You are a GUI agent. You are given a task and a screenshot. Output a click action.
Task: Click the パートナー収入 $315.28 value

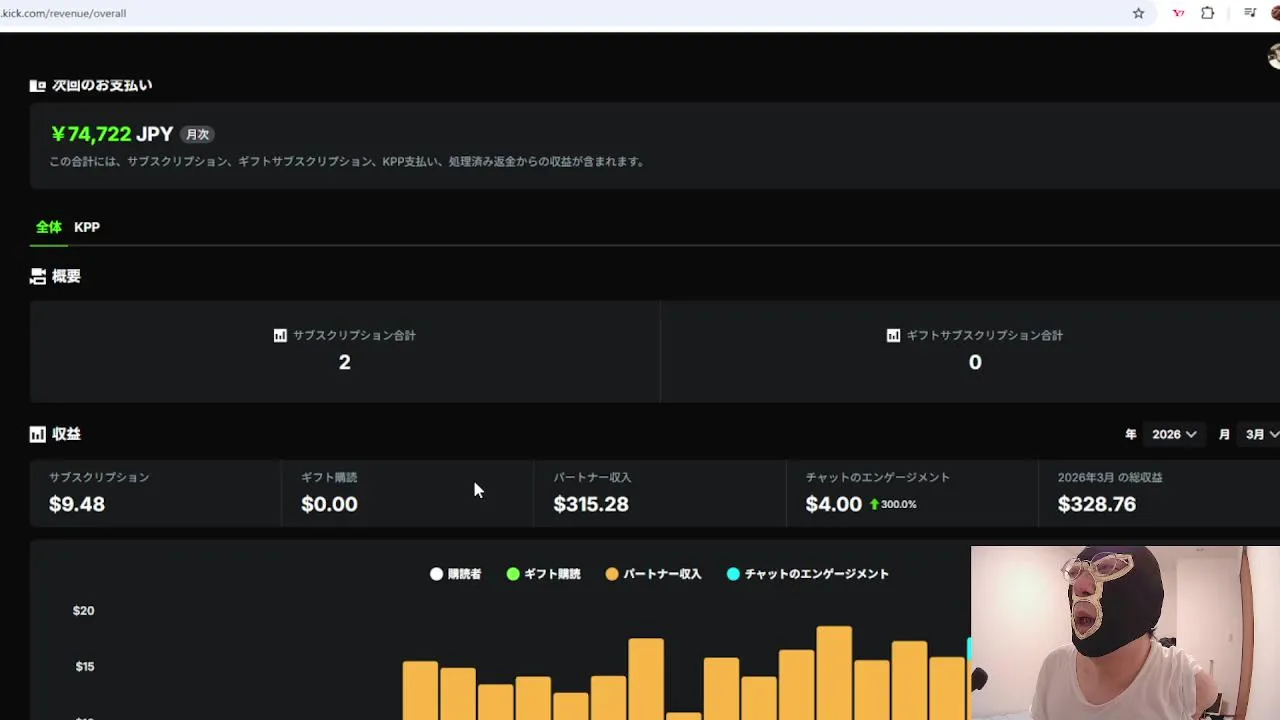pos(591,504)
